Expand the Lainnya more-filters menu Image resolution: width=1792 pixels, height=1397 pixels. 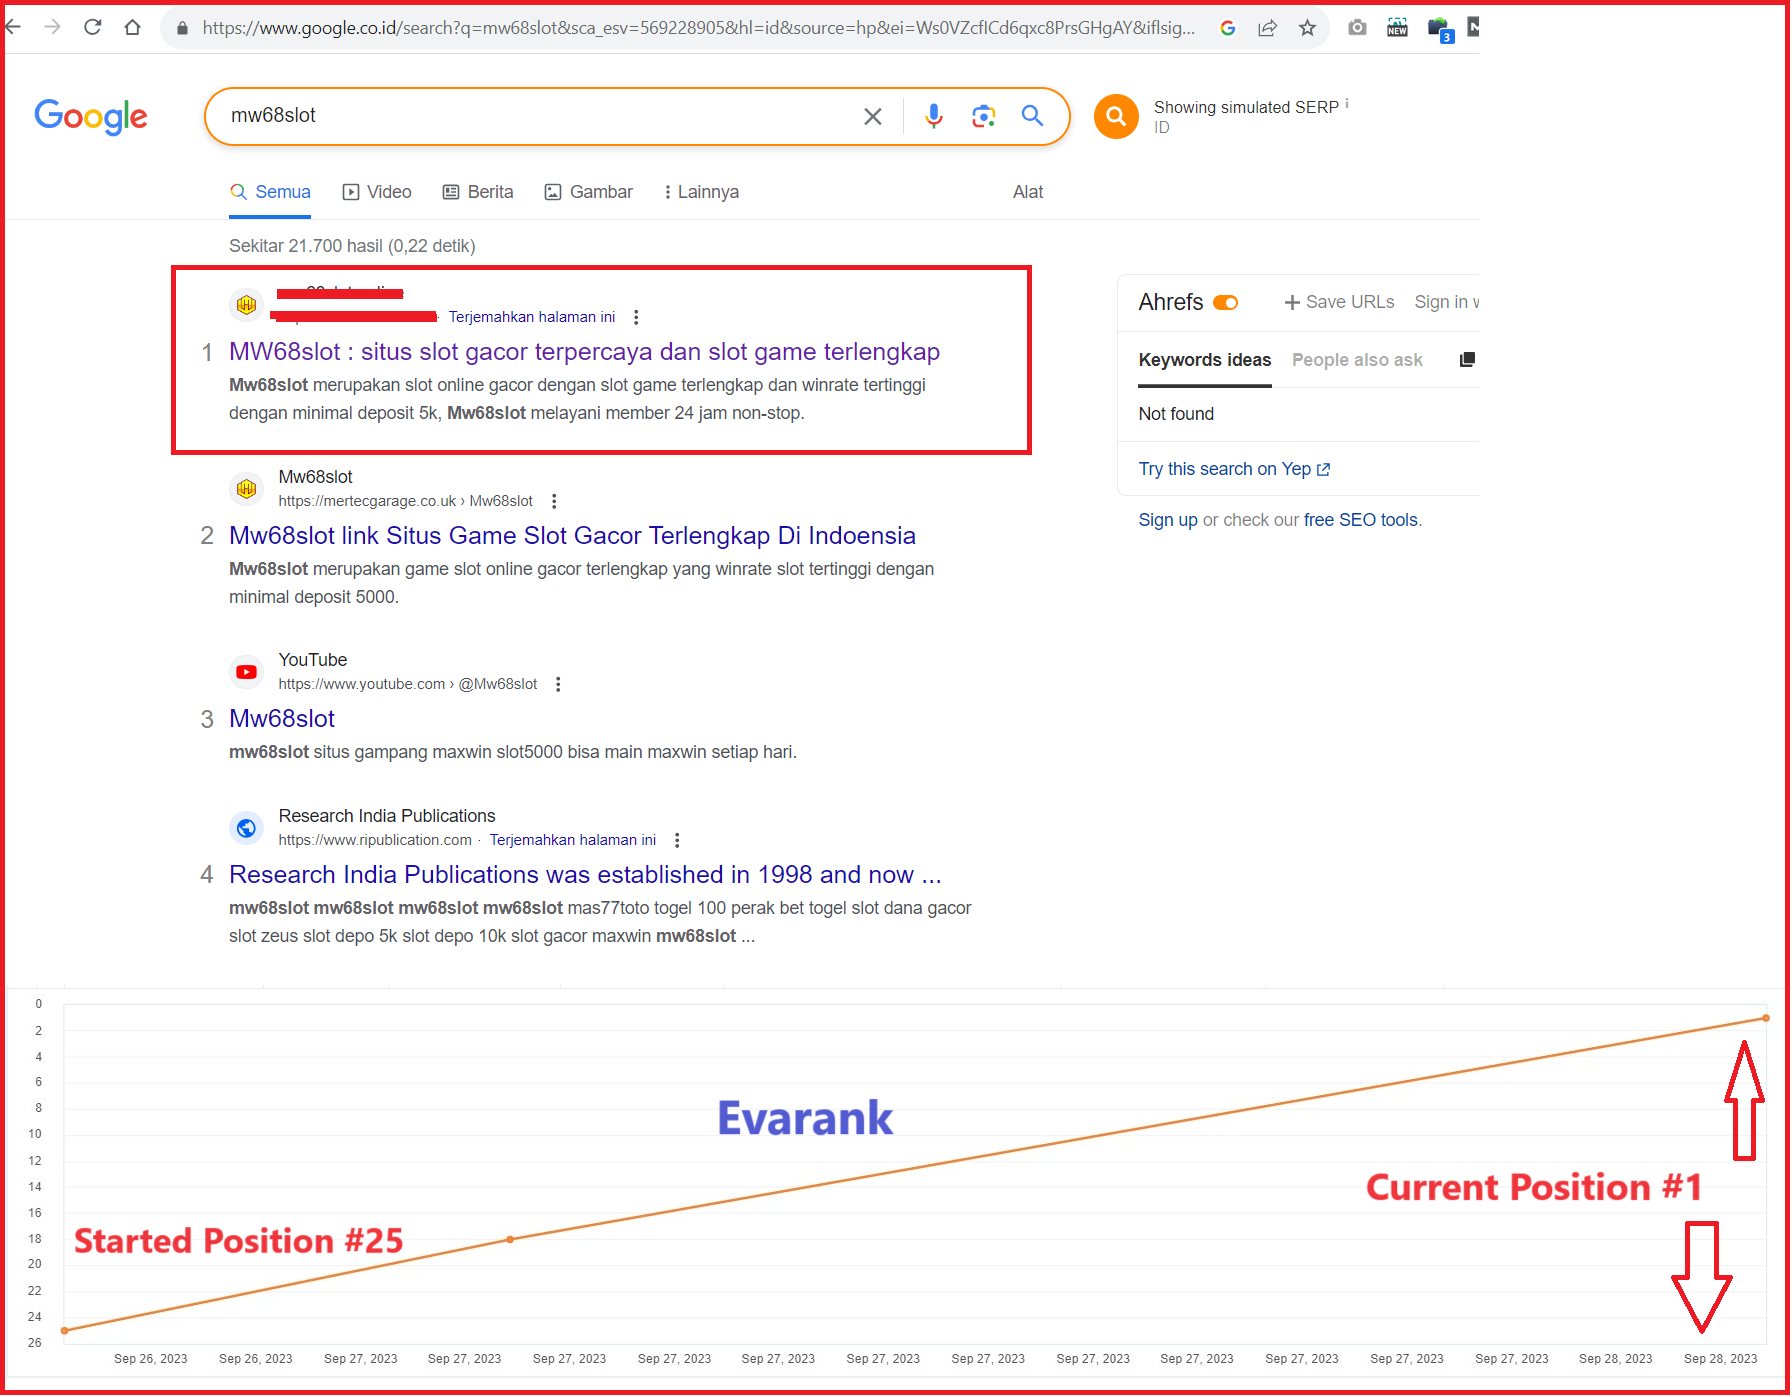(x=701, y=192)
